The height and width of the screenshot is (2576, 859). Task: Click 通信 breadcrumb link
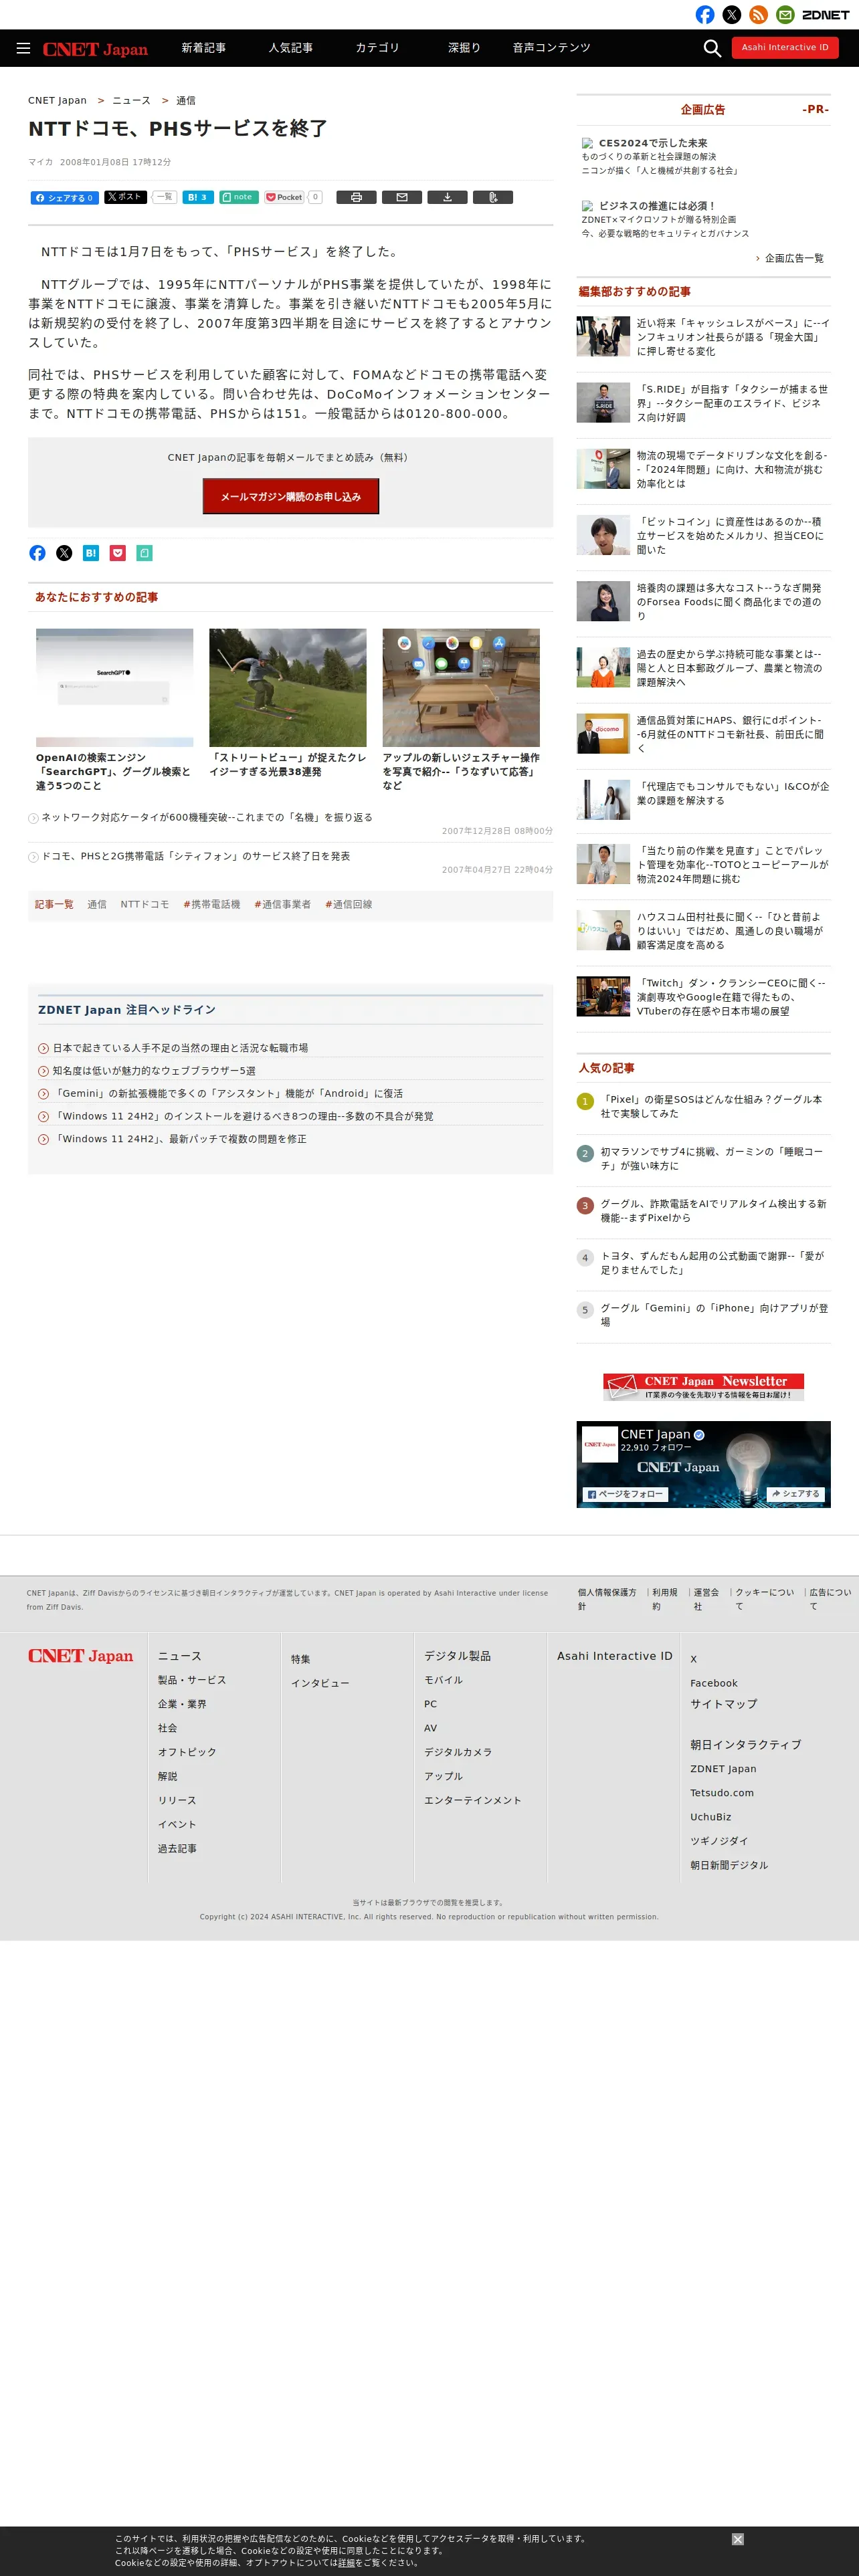pos(186,101)
